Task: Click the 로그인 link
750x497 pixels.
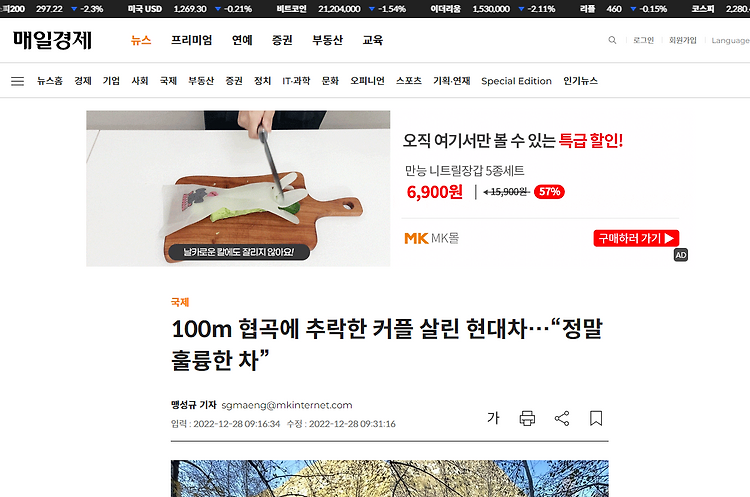Action: tap(643, 41)
